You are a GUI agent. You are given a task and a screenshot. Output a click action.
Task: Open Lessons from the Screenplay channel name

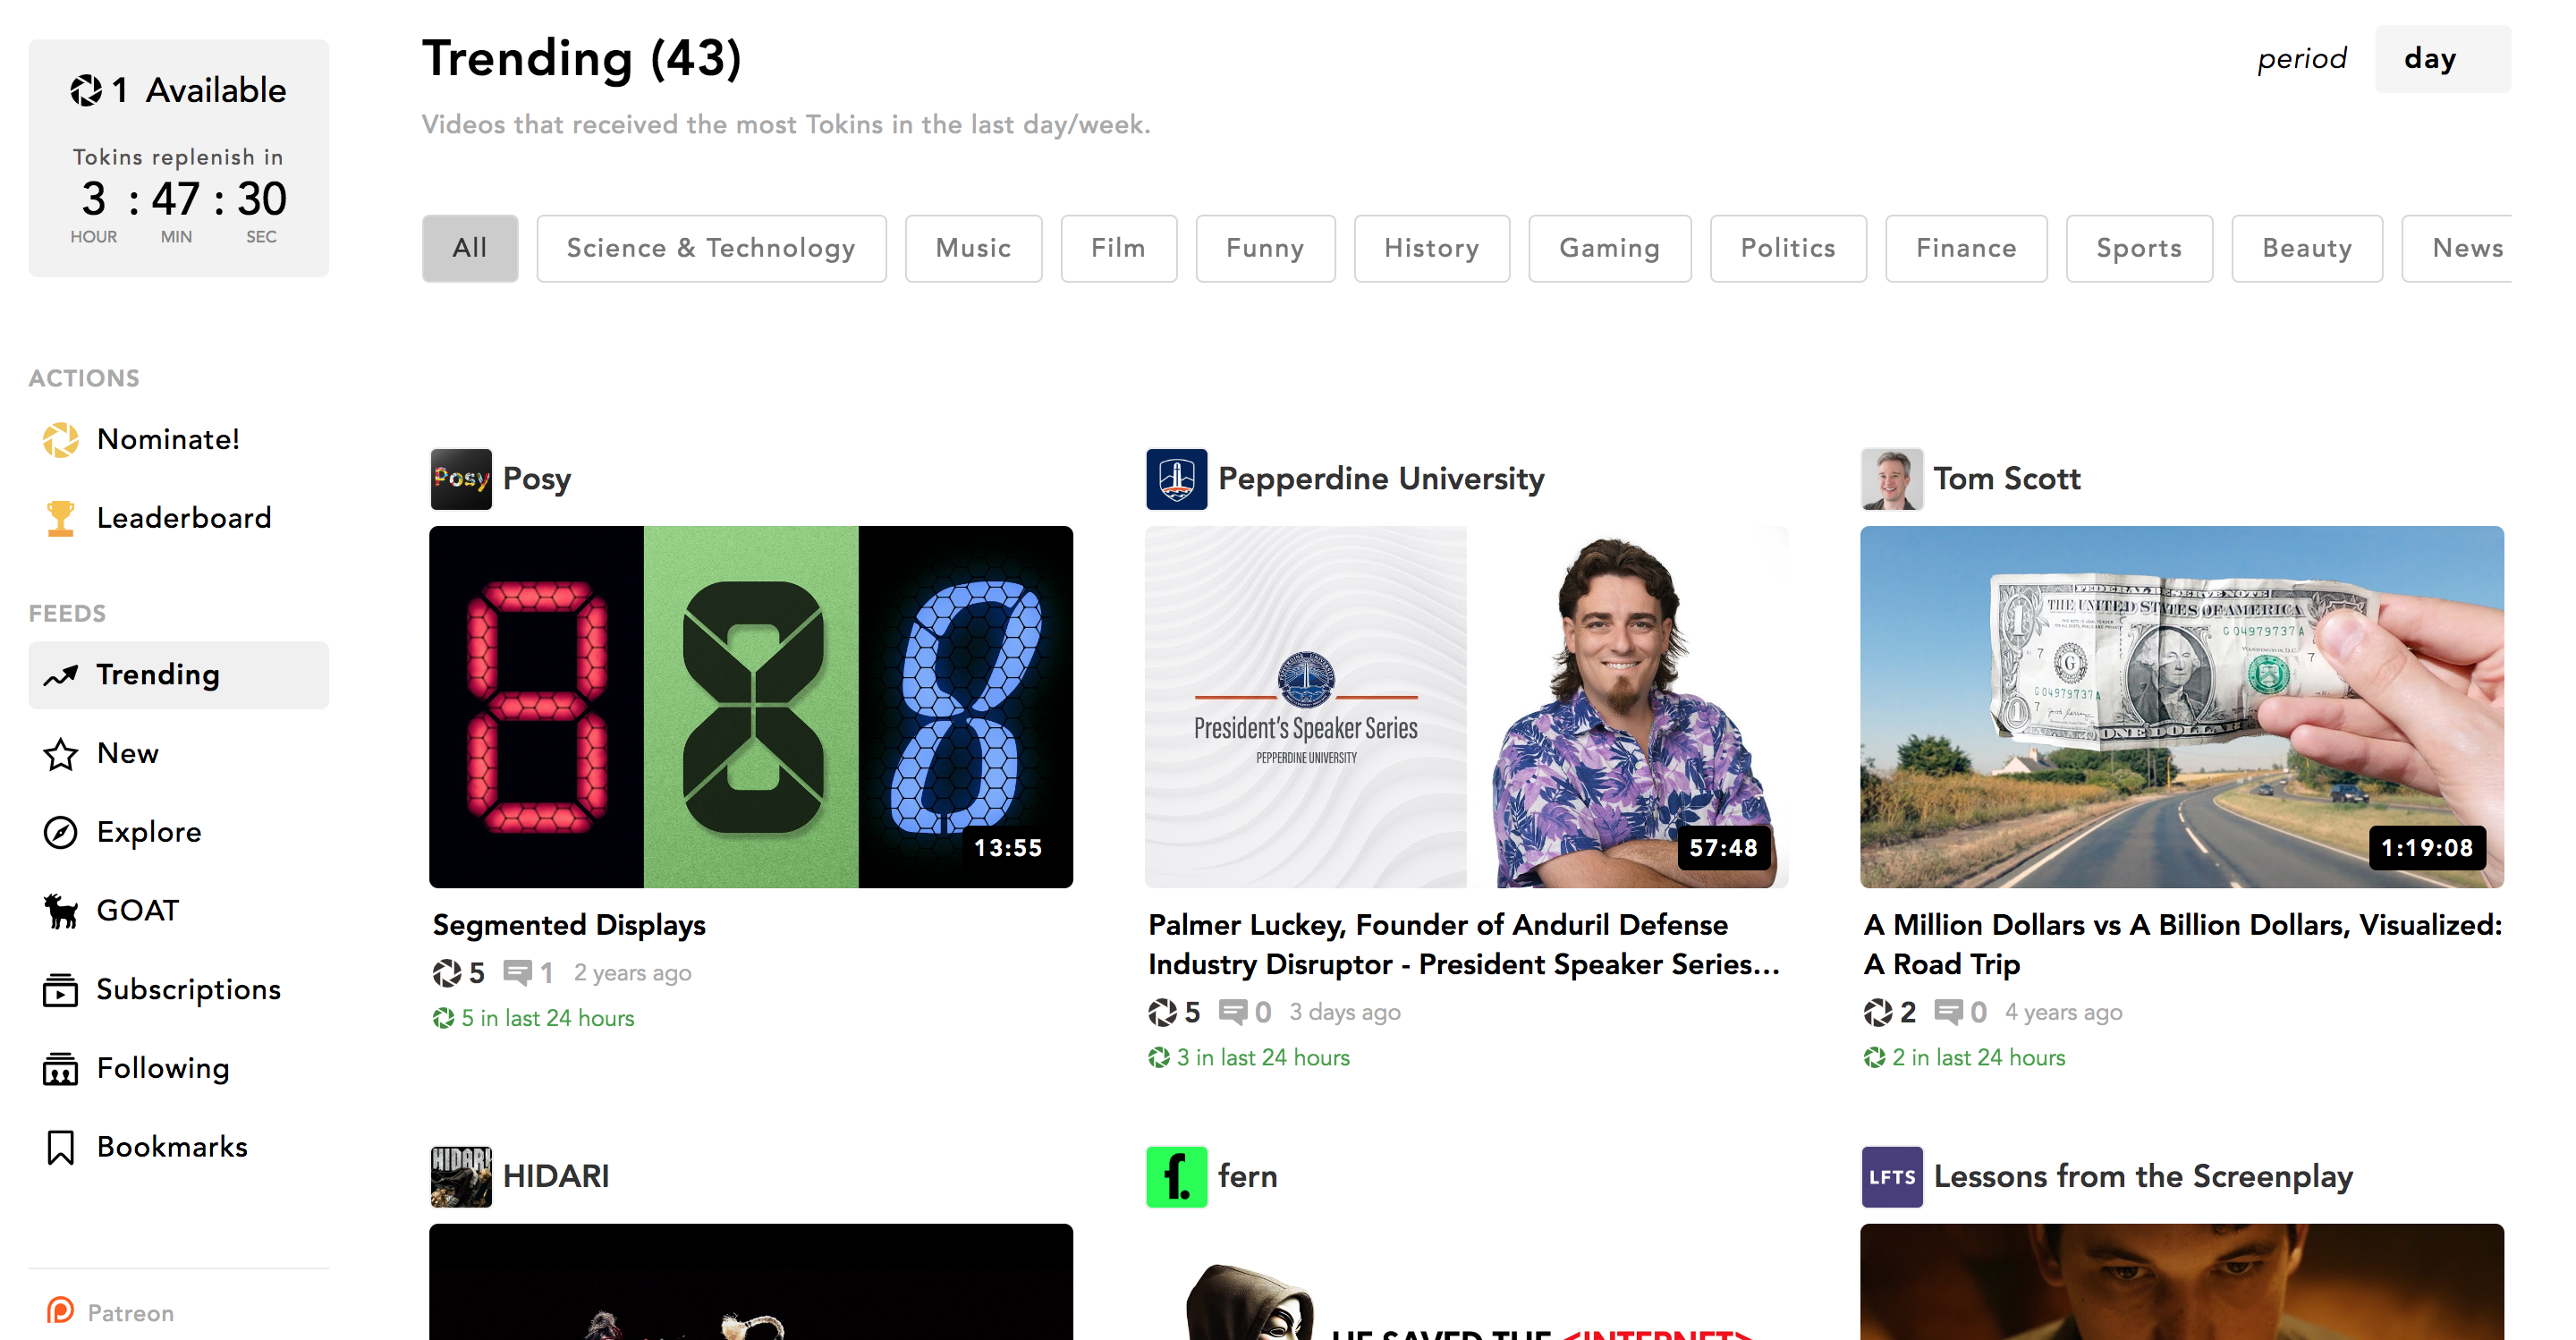2143,1176
